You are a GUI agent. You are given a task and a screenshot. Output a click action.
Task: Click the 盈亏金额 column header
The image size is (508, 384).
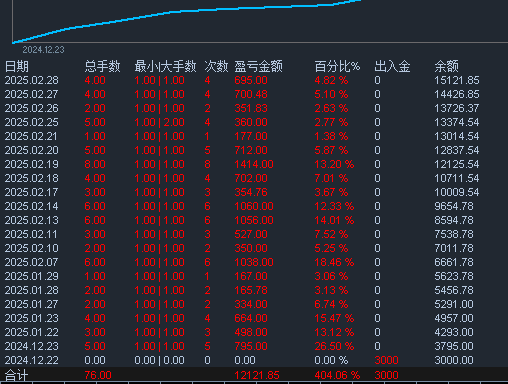coord(258,66)
